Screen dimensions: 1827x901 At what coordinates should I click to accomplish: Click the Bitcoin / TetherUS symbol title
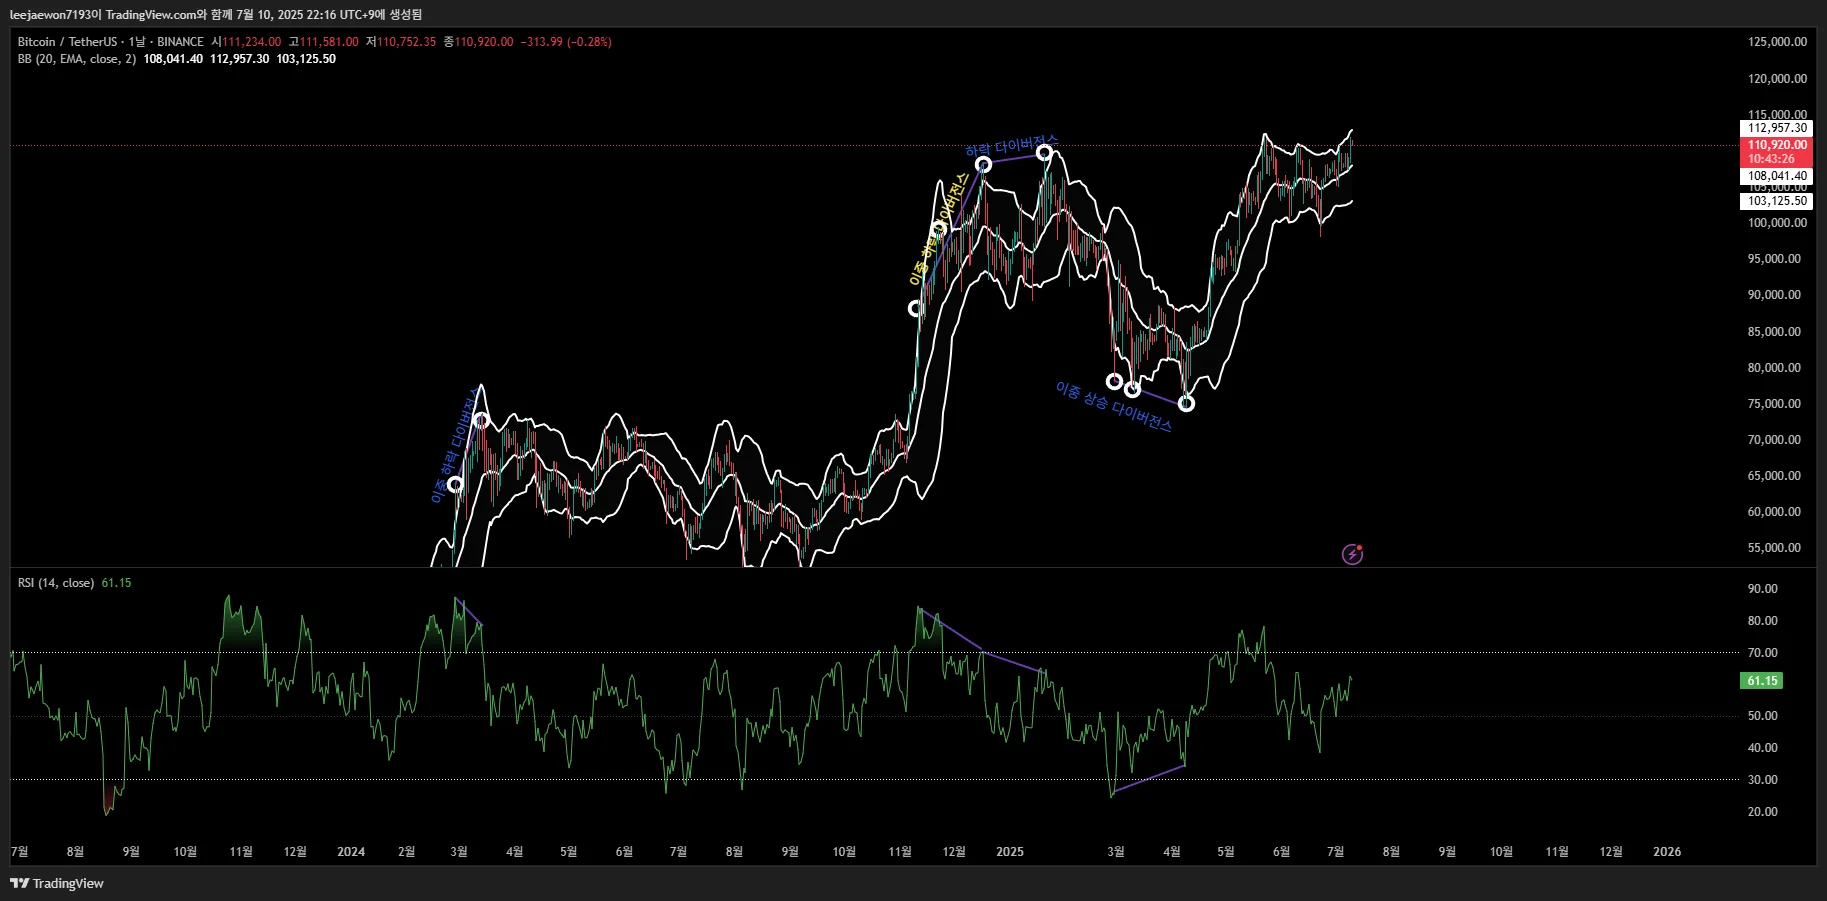coord(67,42)
